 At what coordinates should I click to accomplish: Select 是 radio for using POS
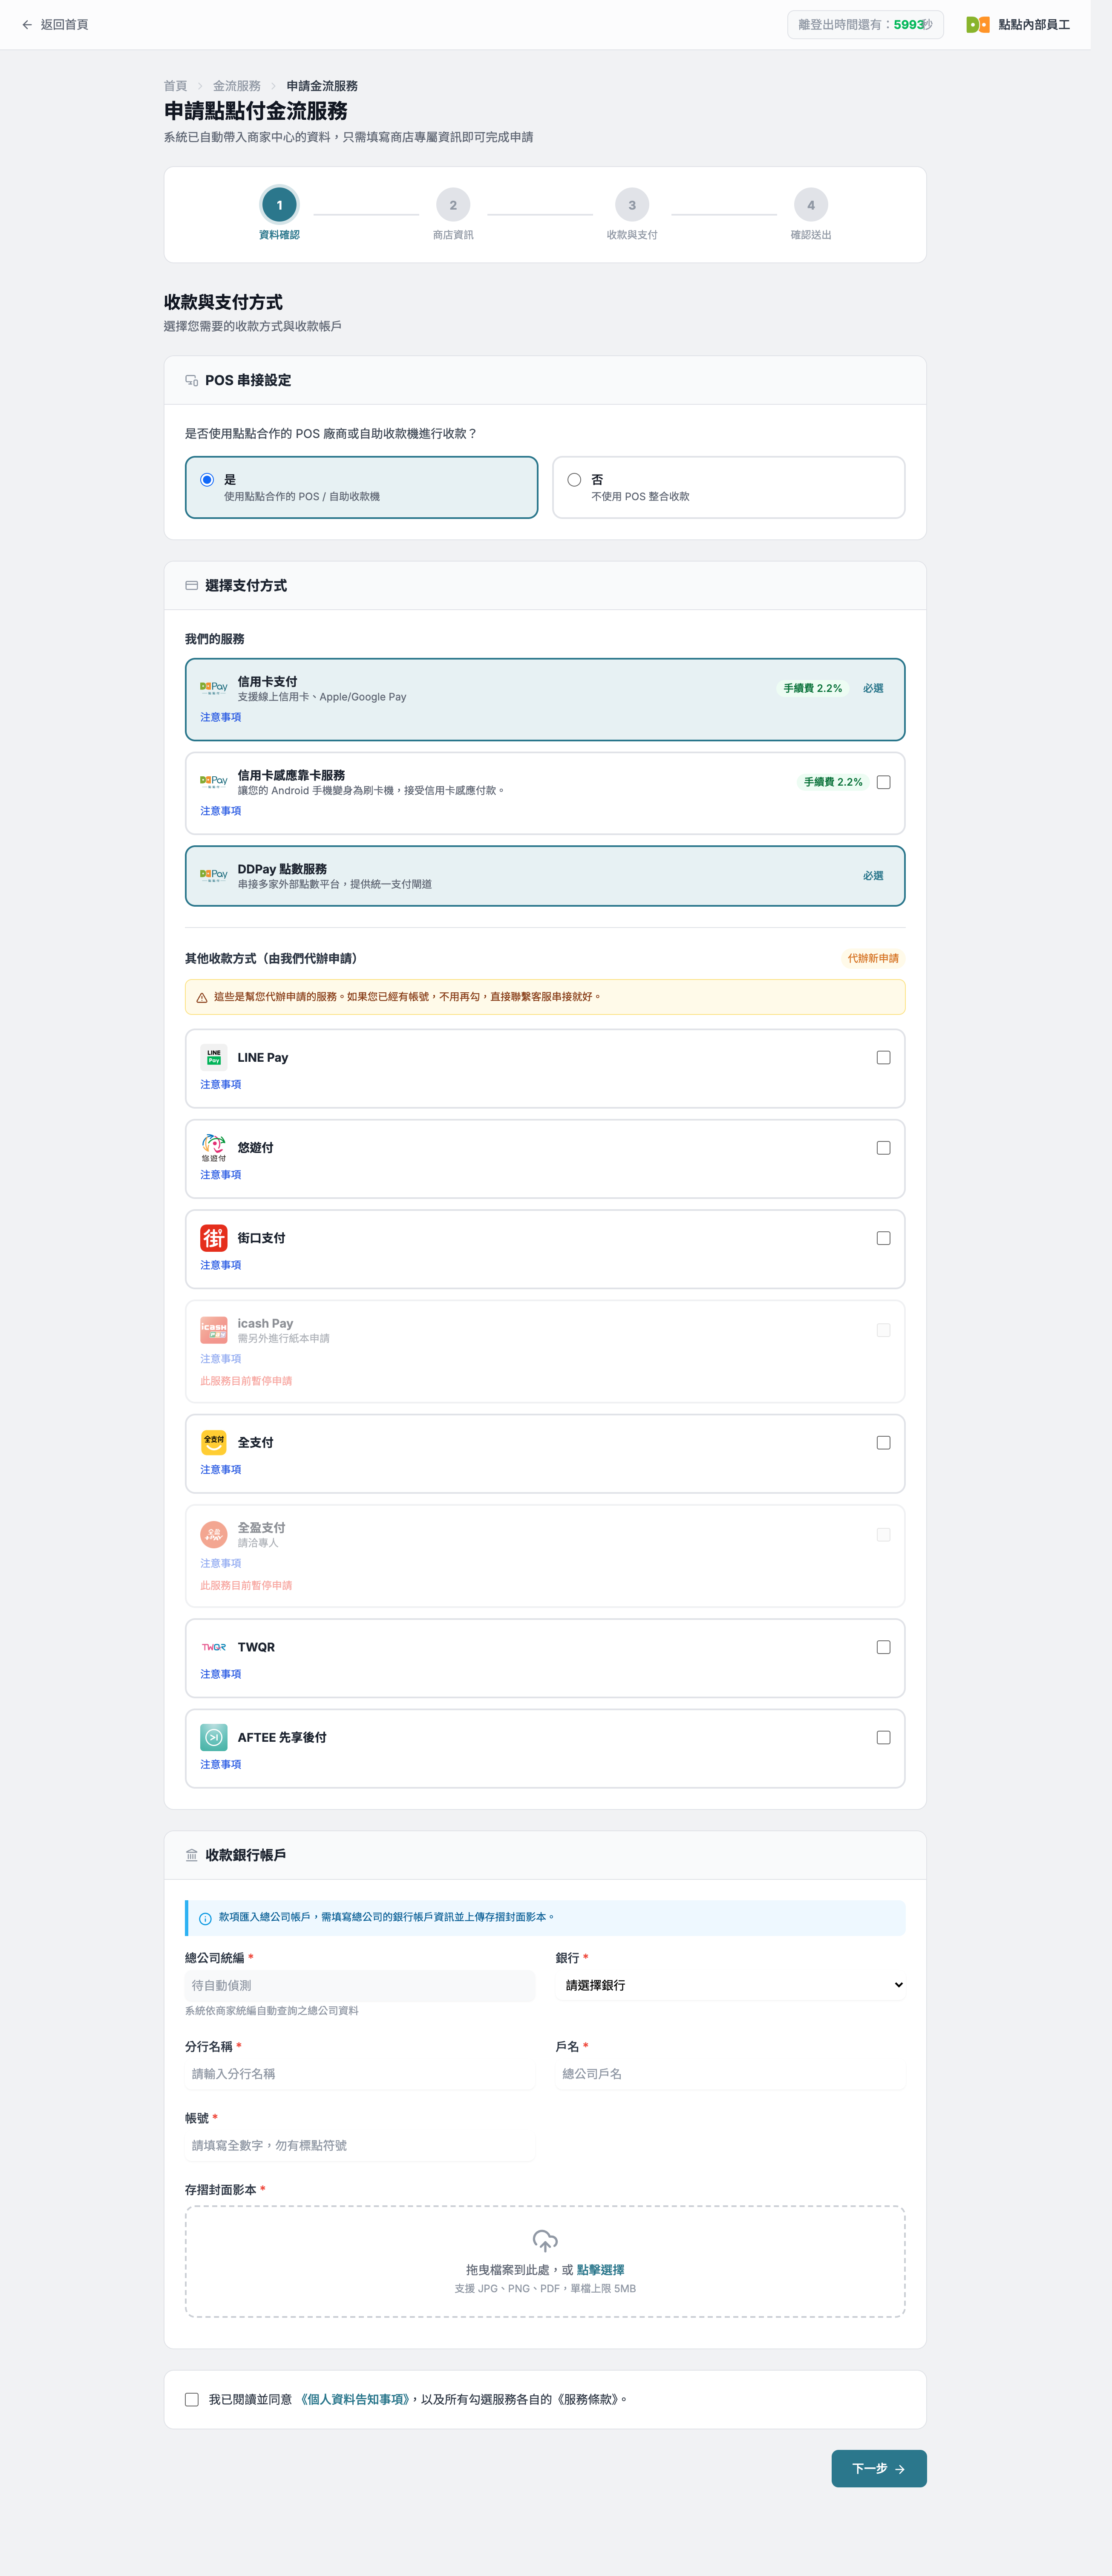207,480
